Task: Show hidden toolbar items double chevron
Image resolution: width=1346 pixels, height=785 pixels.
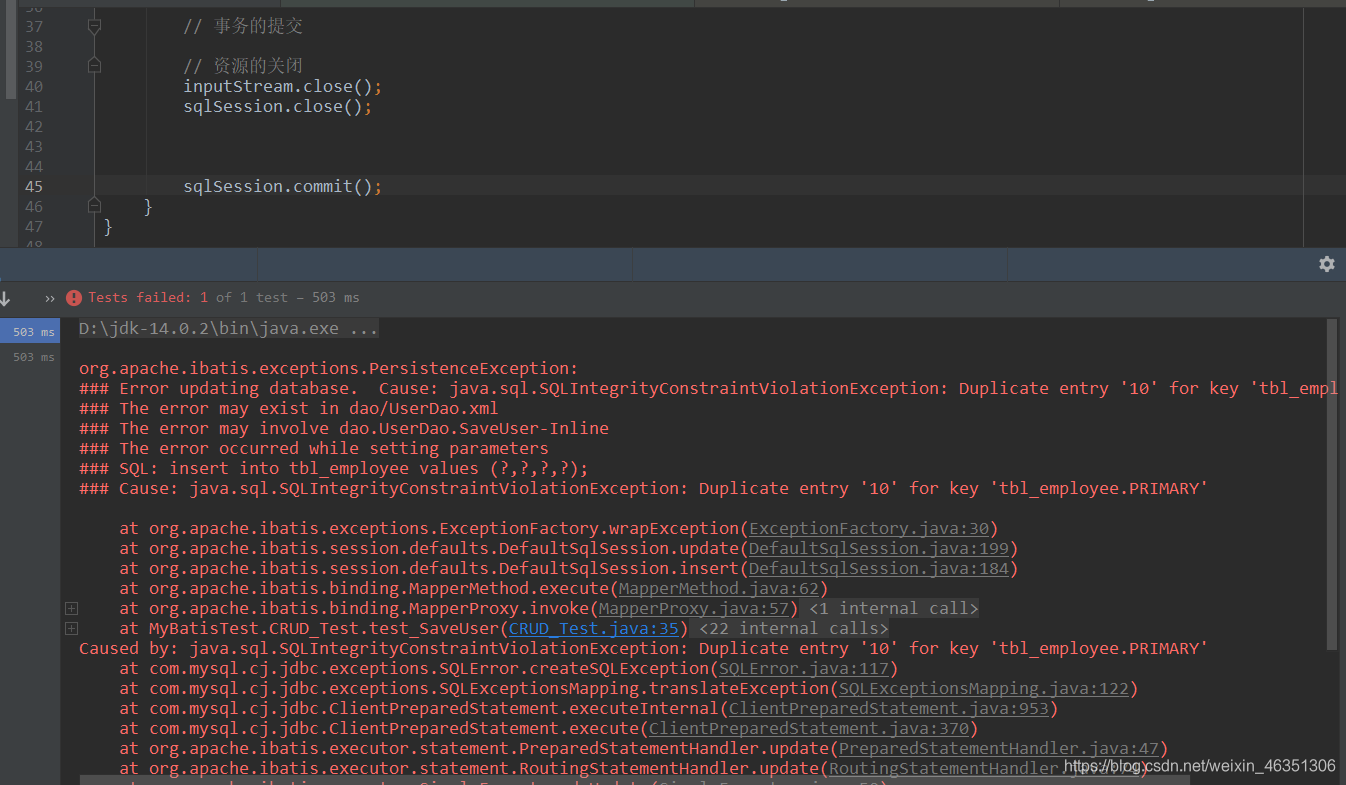Action: (50, 298)
